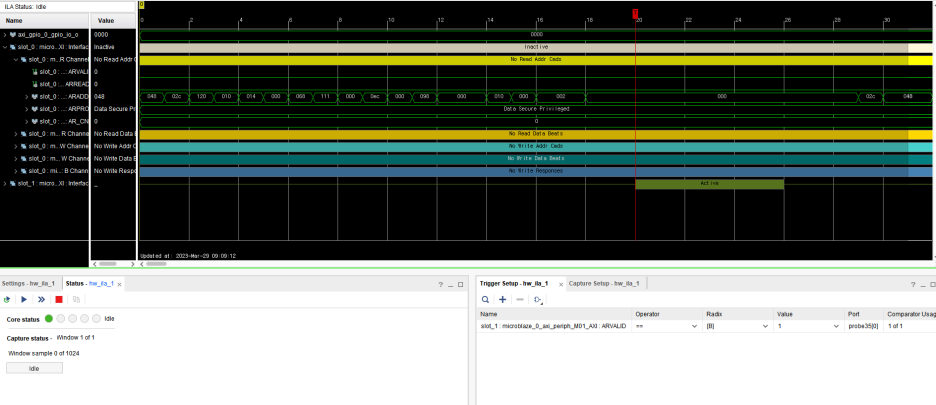Click the Value column header in waveform
Viewport: 936px width, 405px height.
coord(113,20)
